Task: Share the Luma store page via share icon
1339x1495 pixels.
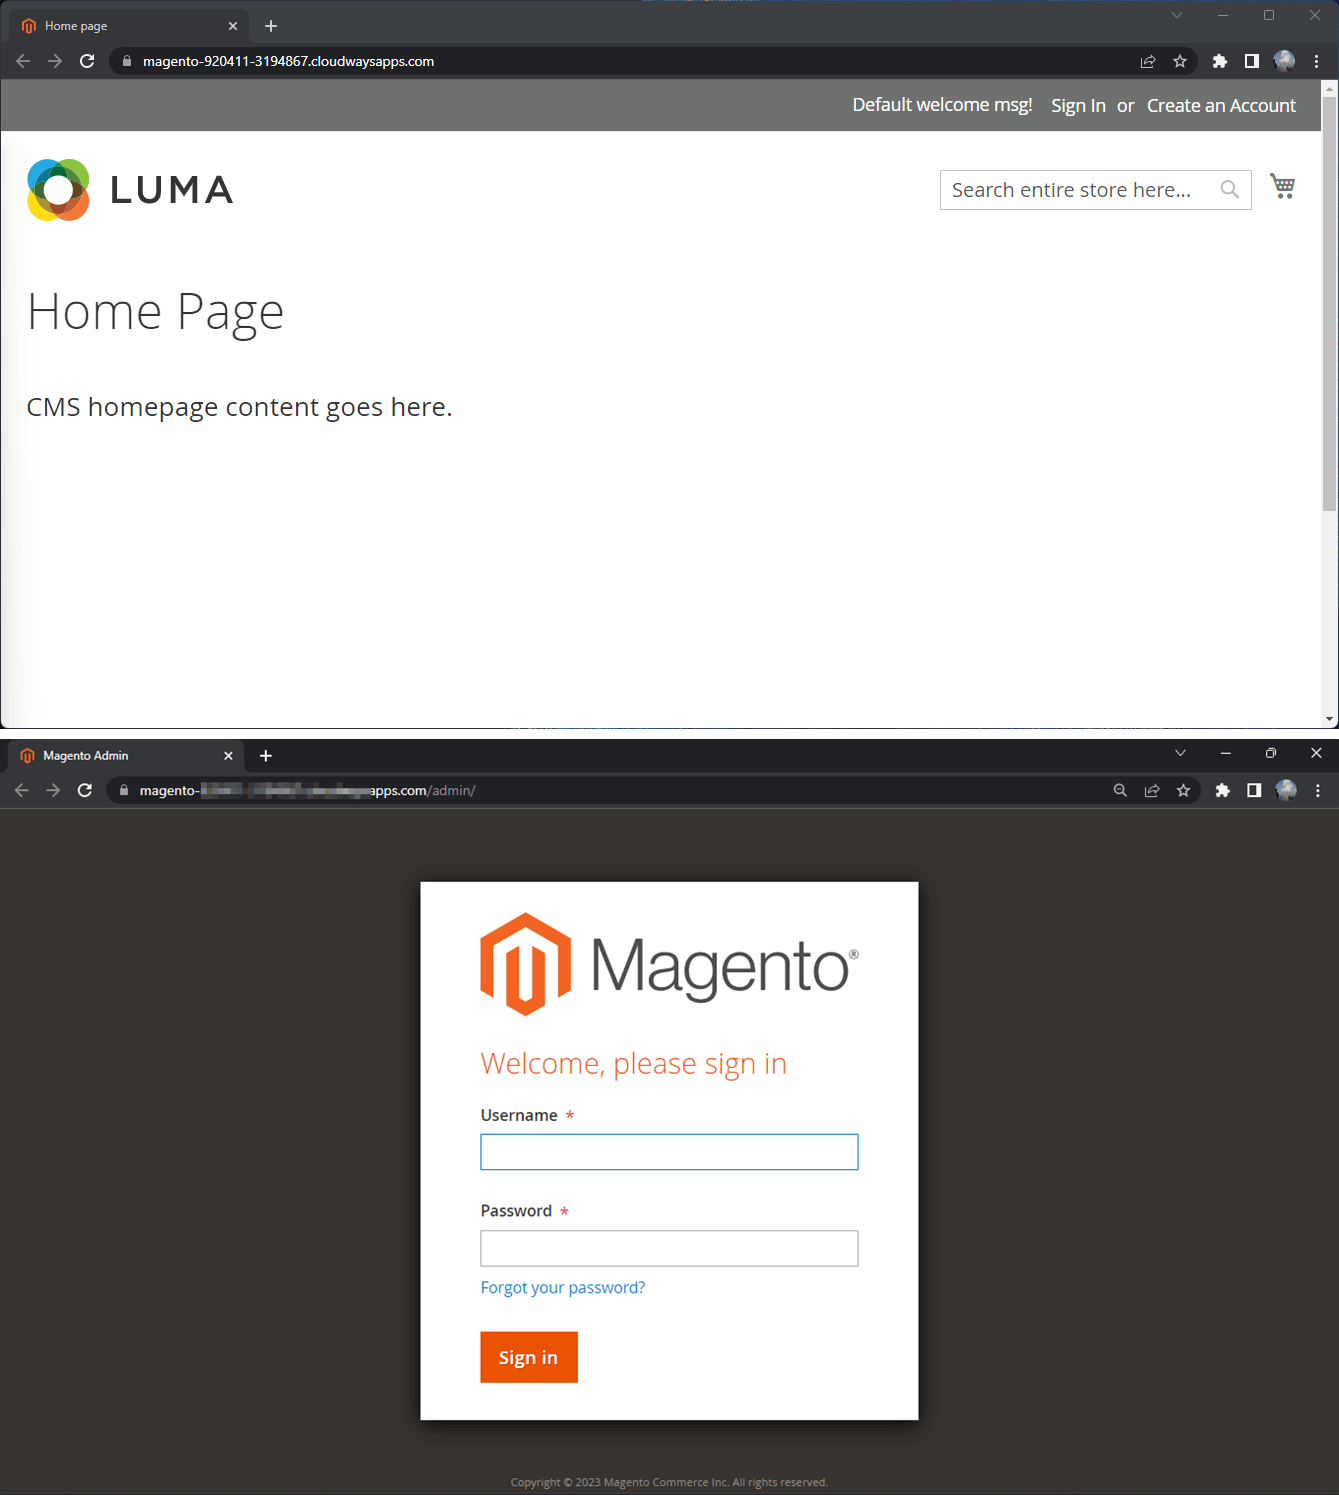Action: coord(1148,61)
